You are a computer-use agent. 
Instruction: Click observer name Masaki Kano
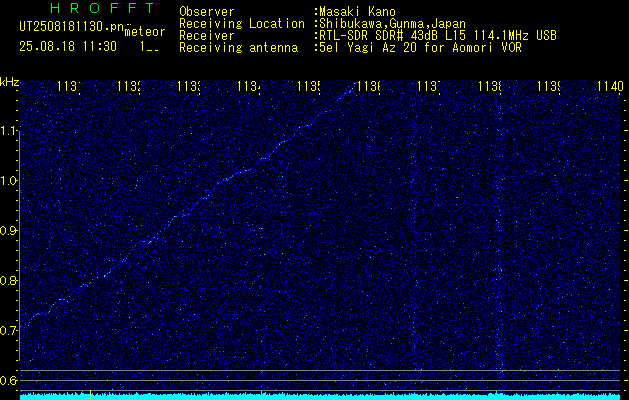357,12
